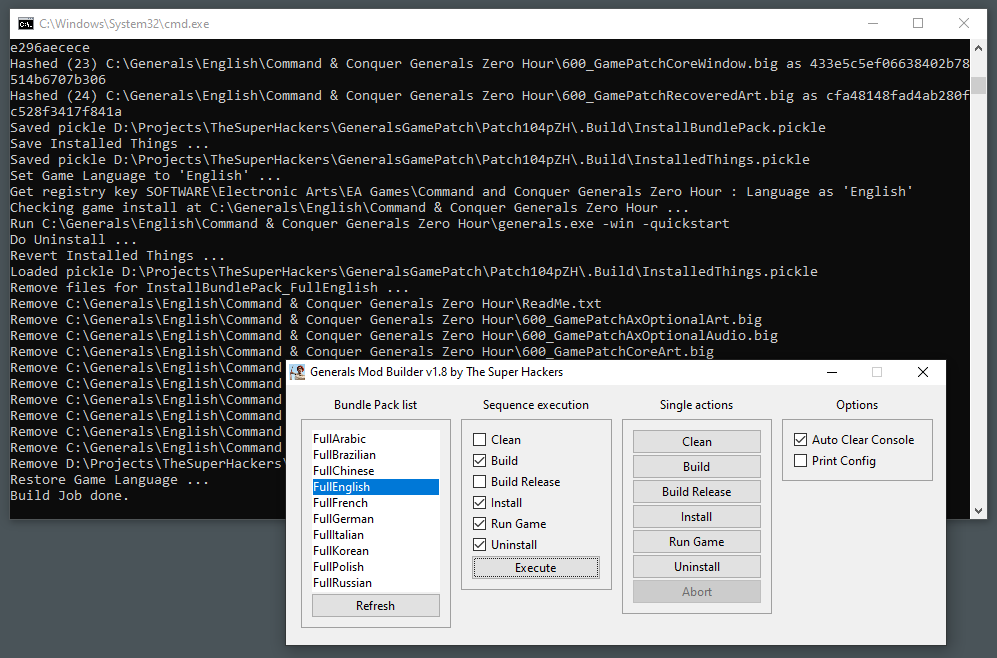Screen dimensions: 997x658
Task: Uncheck the Build sequence checkbox
Action: (x=479, y=460)
